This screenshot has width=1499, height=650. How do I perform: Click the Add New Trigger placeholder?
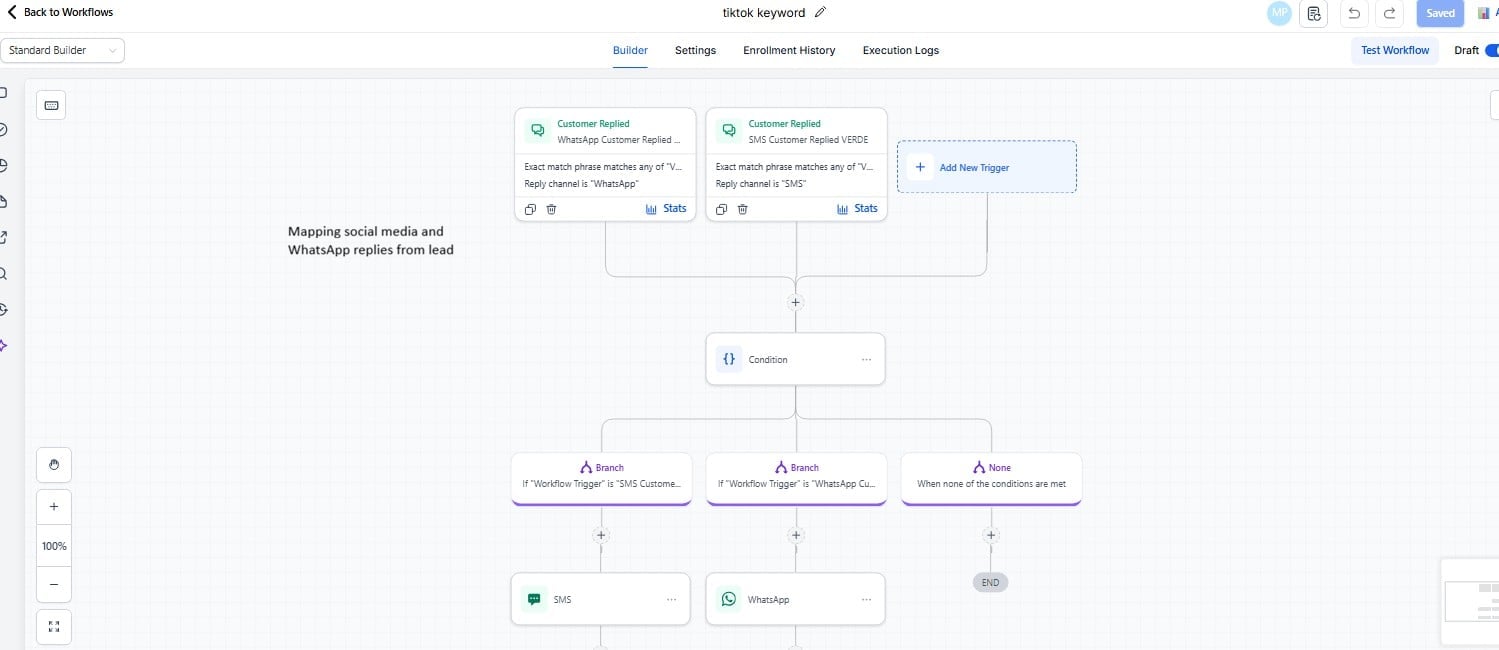(x=986, y=167)
